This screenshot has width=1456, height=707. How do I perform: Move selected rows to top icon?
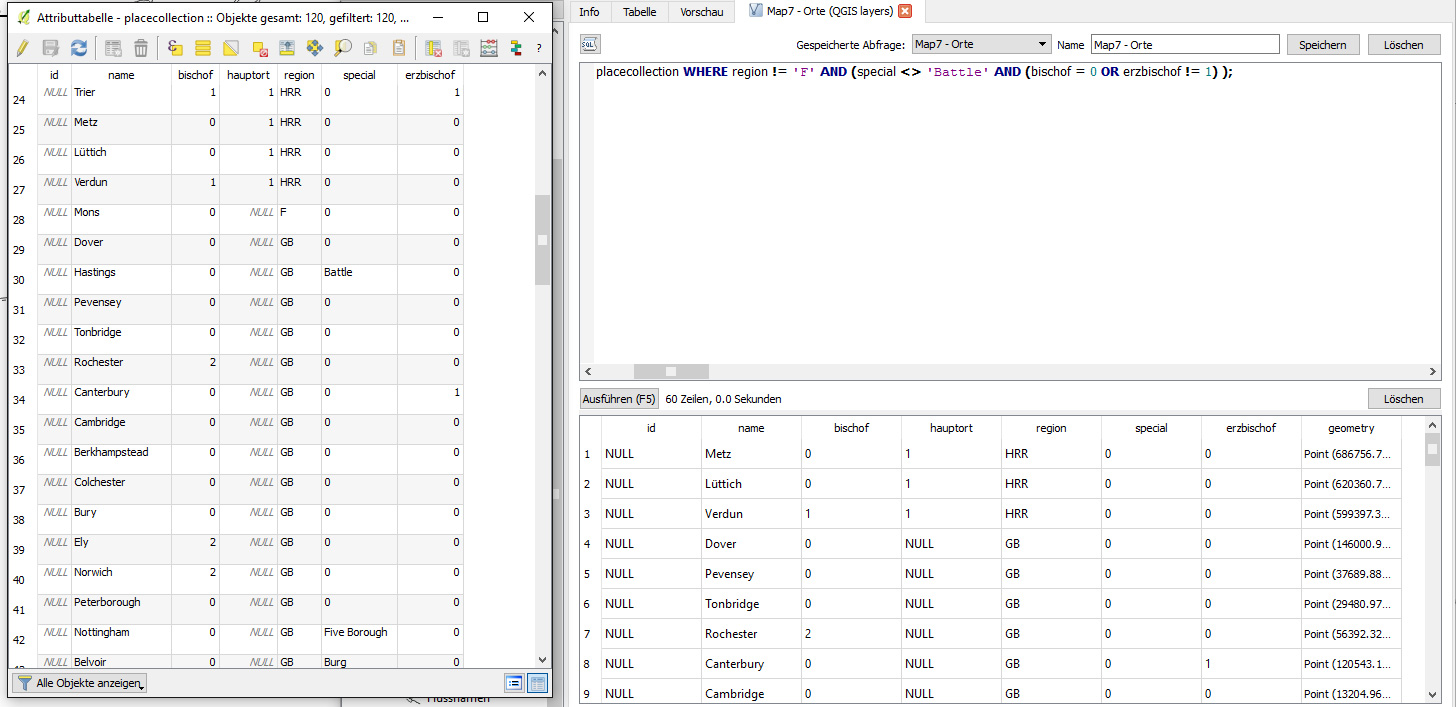coord(287,48)
